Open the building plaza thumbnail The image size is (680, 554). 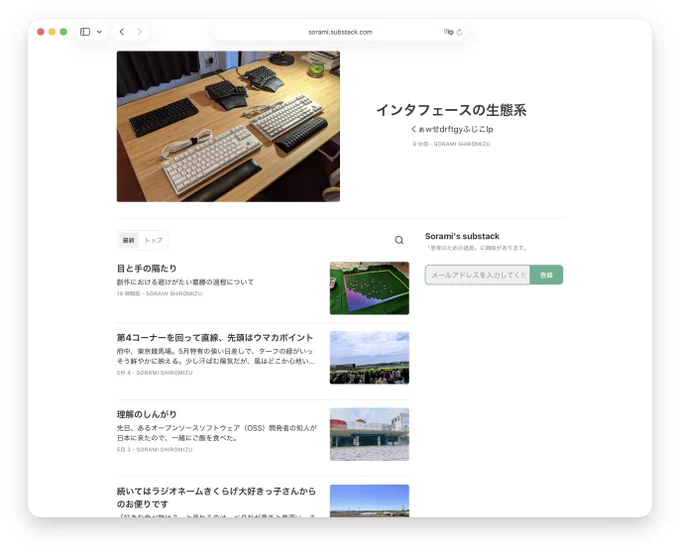pos(369,434)
